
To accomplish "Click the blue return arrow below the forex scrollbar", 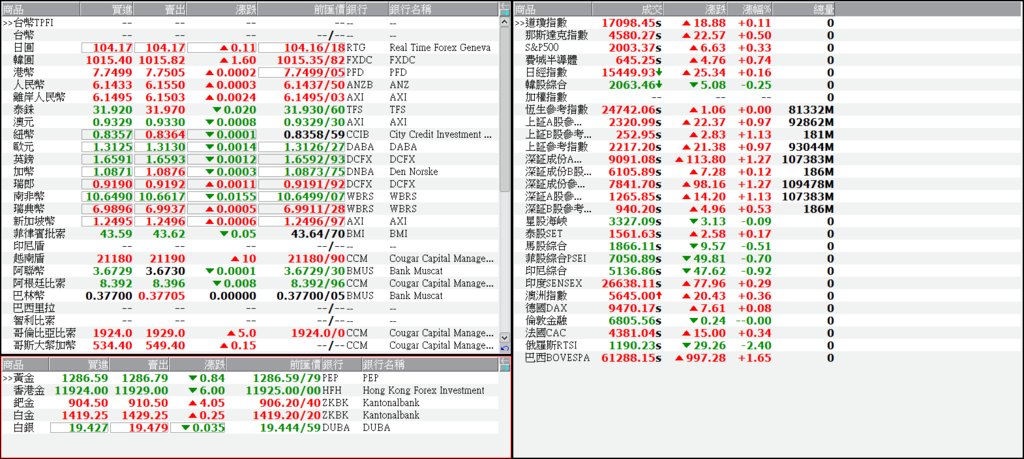I will coord(505,348).
